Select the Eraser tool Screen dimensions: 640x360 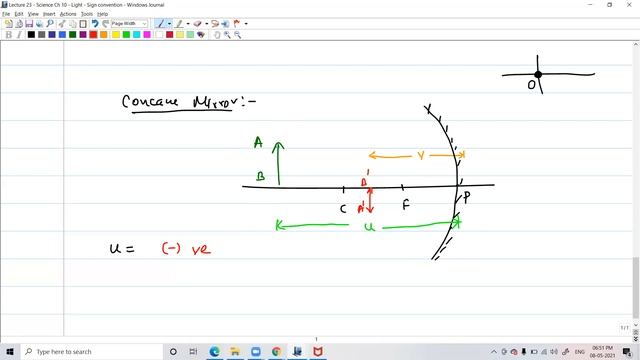click(198, 24)
